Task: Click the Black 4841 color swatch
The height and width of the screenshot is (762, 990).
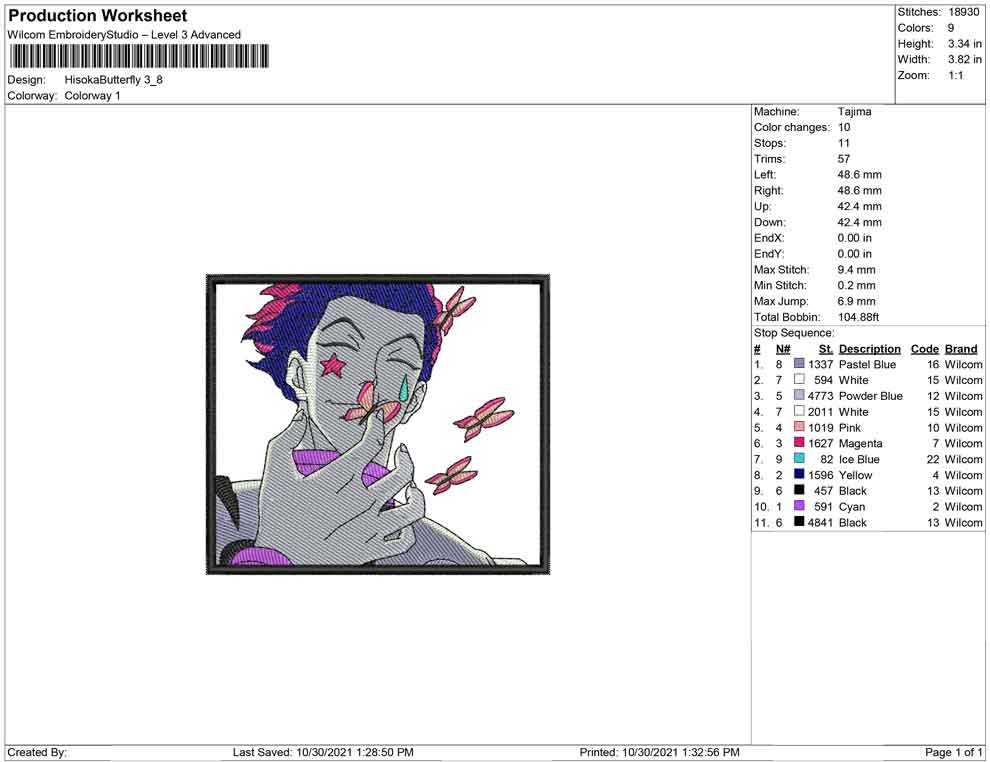Action: pyautogui.click(x=799, y=521)
